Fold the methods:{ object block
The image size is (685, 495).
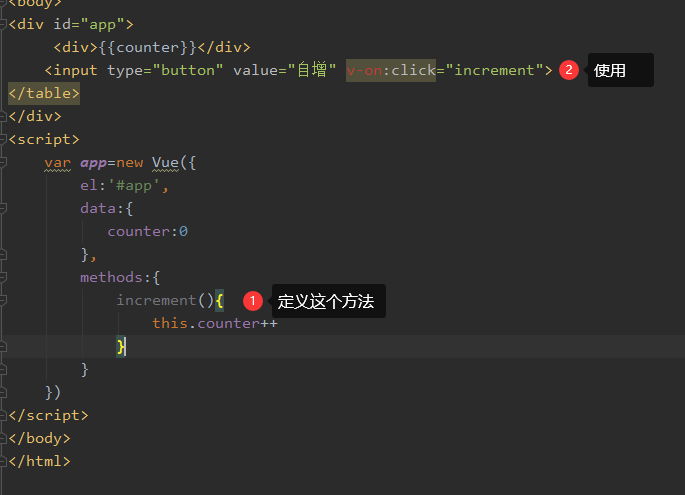pyautogui.click(x=3, y=277)
